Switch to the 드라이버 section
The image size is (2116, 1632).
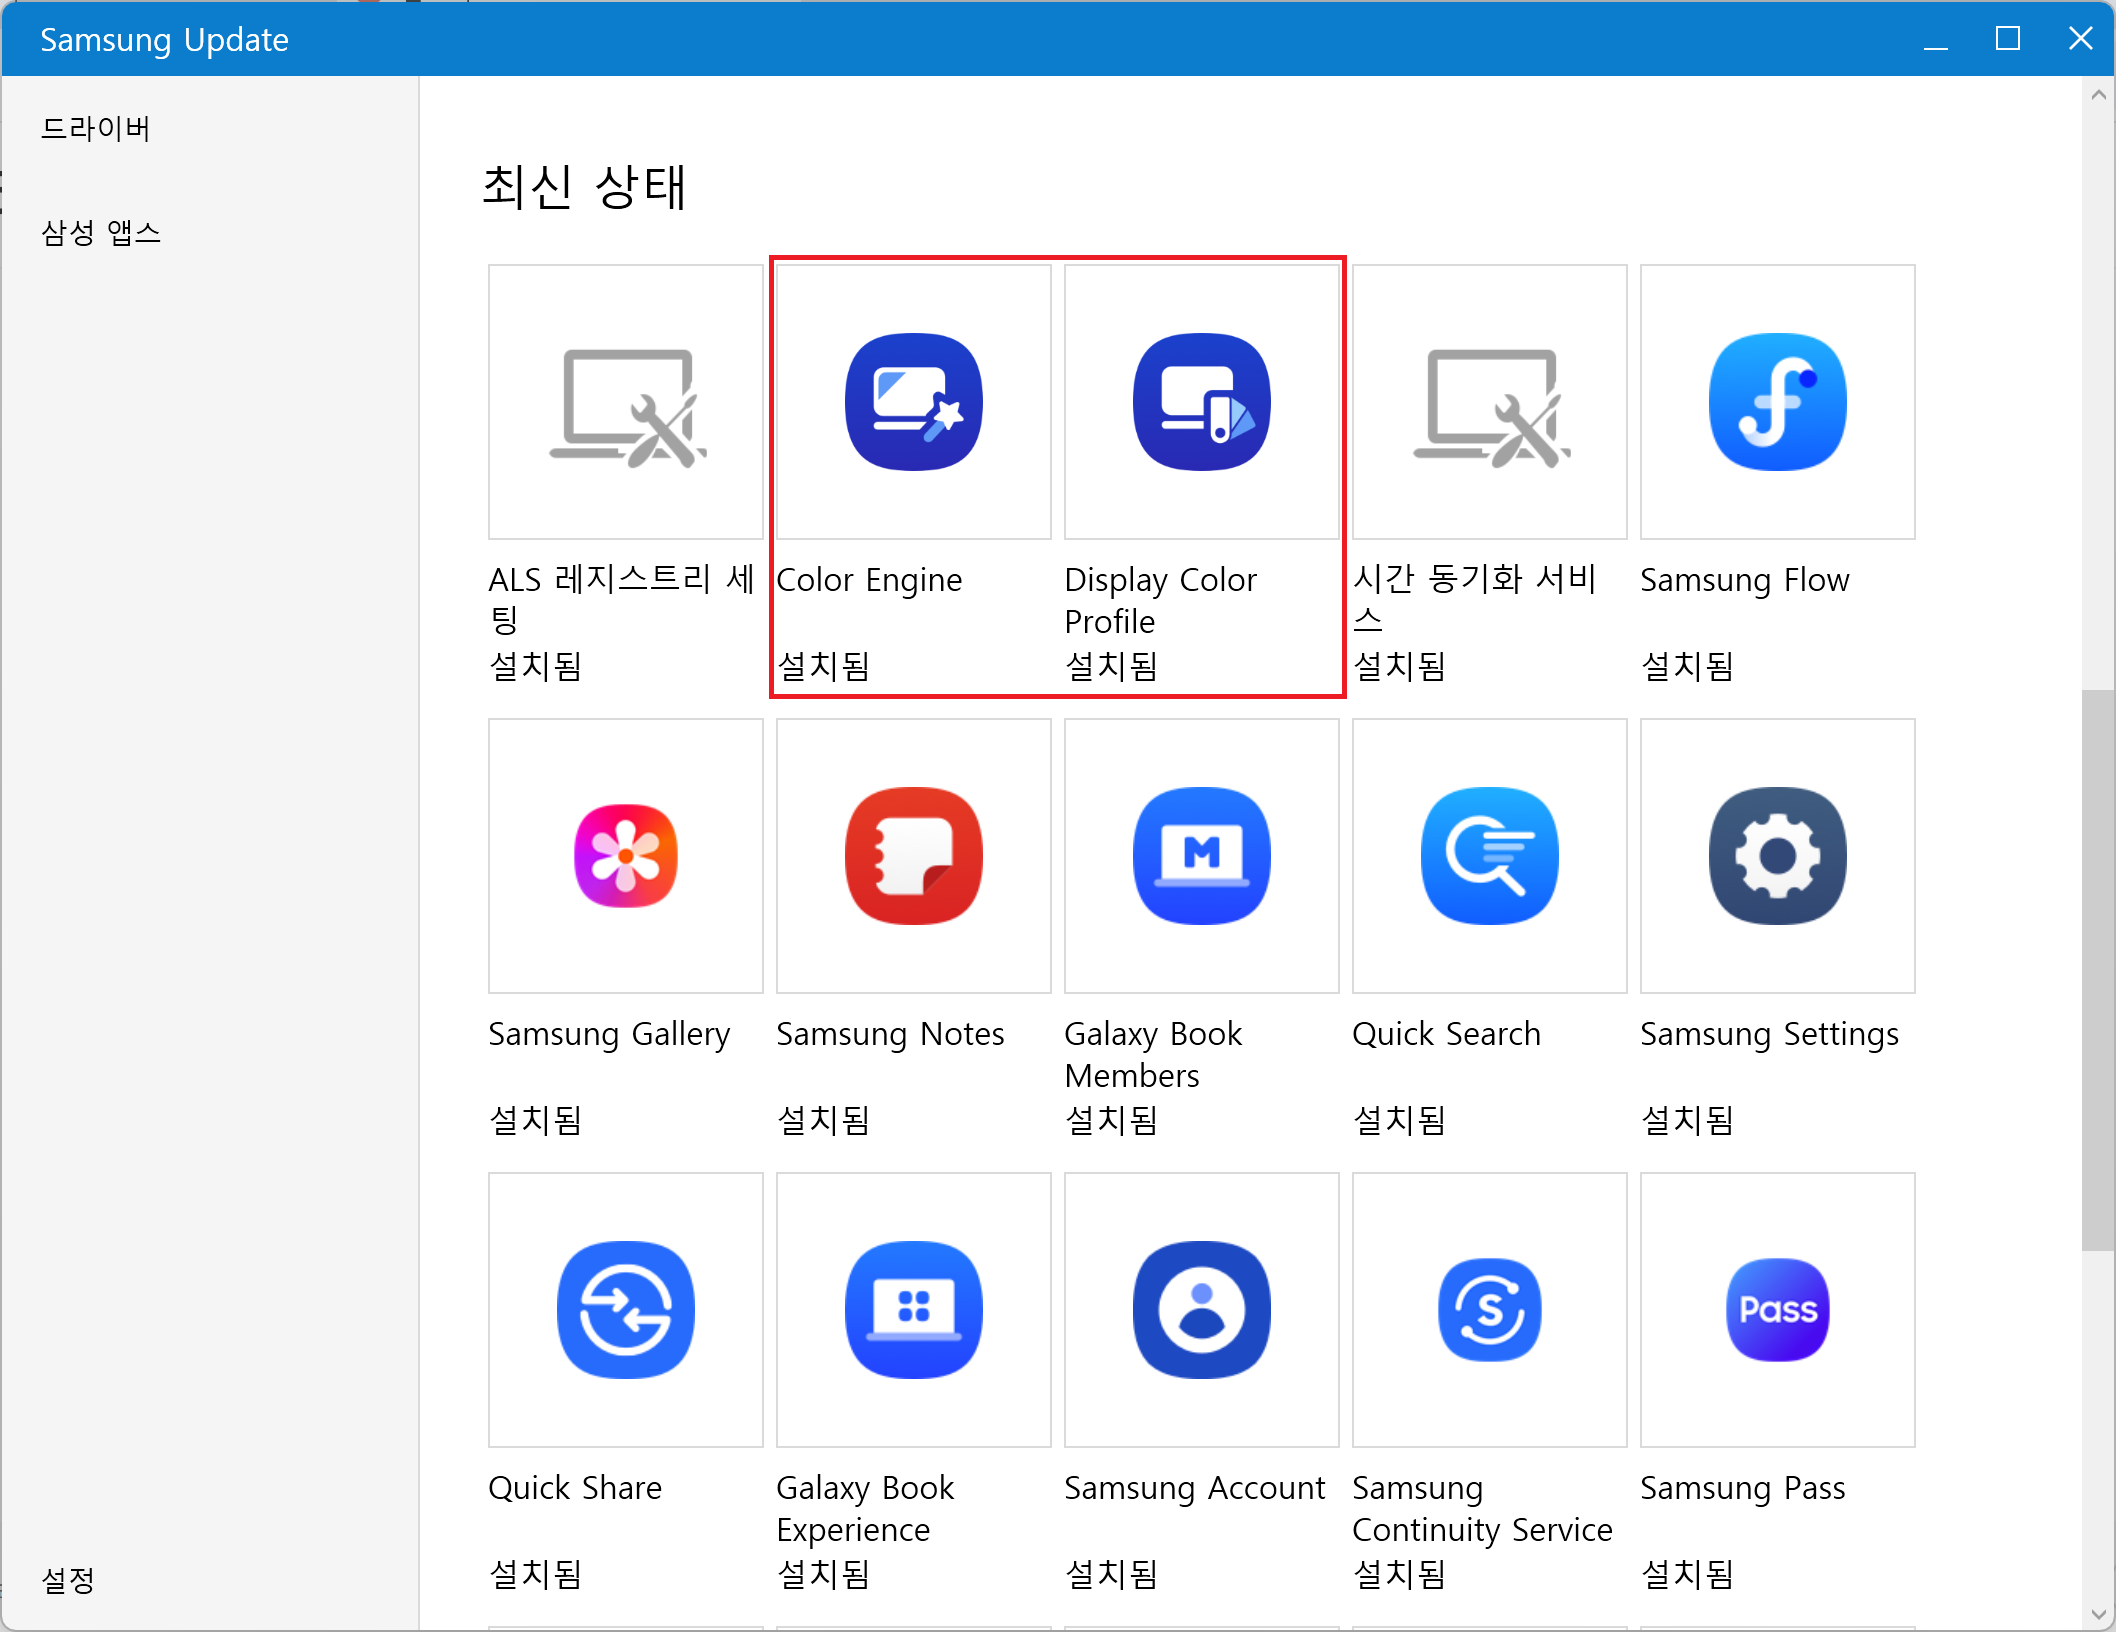96,129
